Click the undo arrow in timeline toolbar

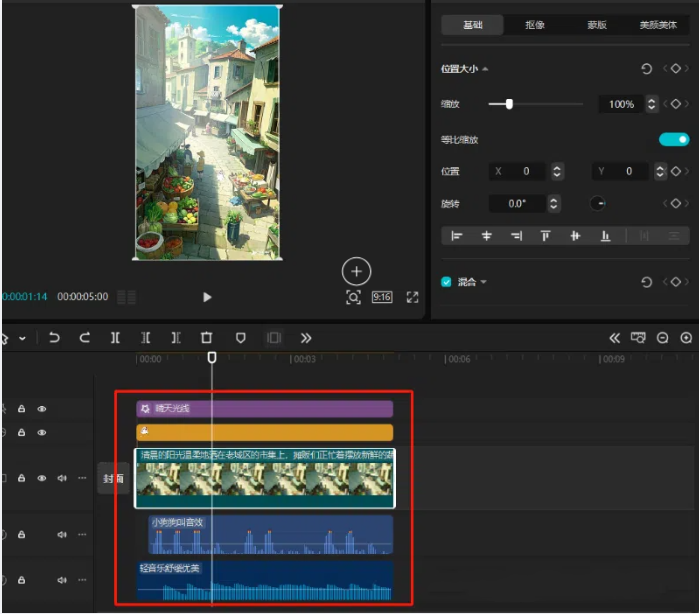[x=54, y=338]
